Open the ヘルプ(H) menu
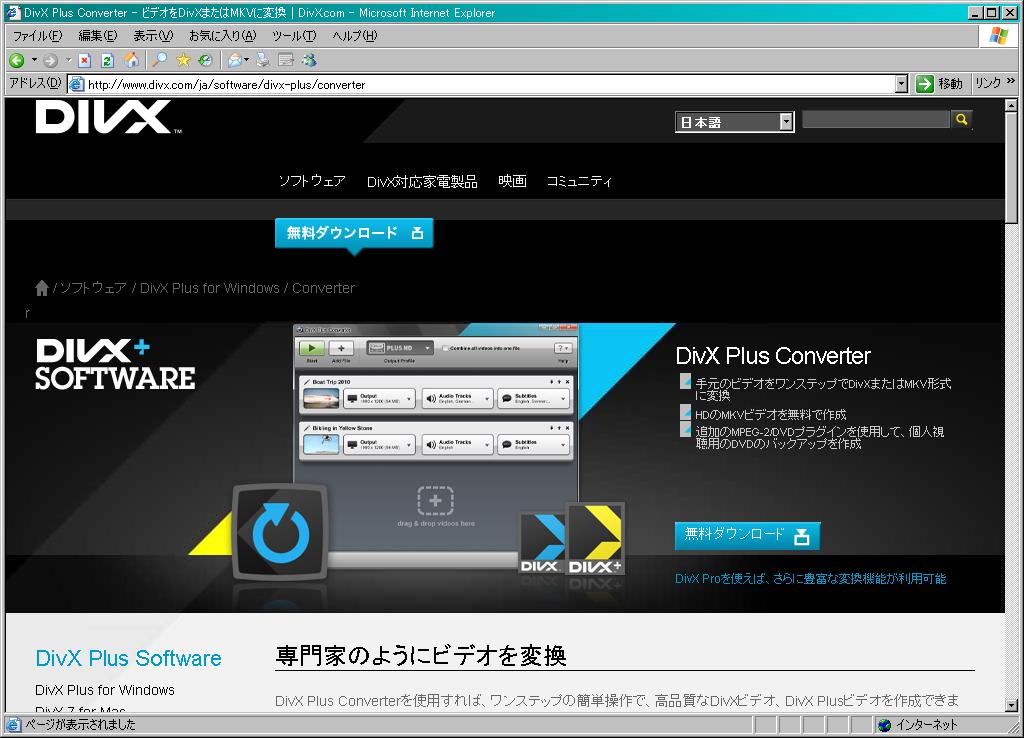The width and height of the screenshot is (1024, 738). [x=355, y=36]
